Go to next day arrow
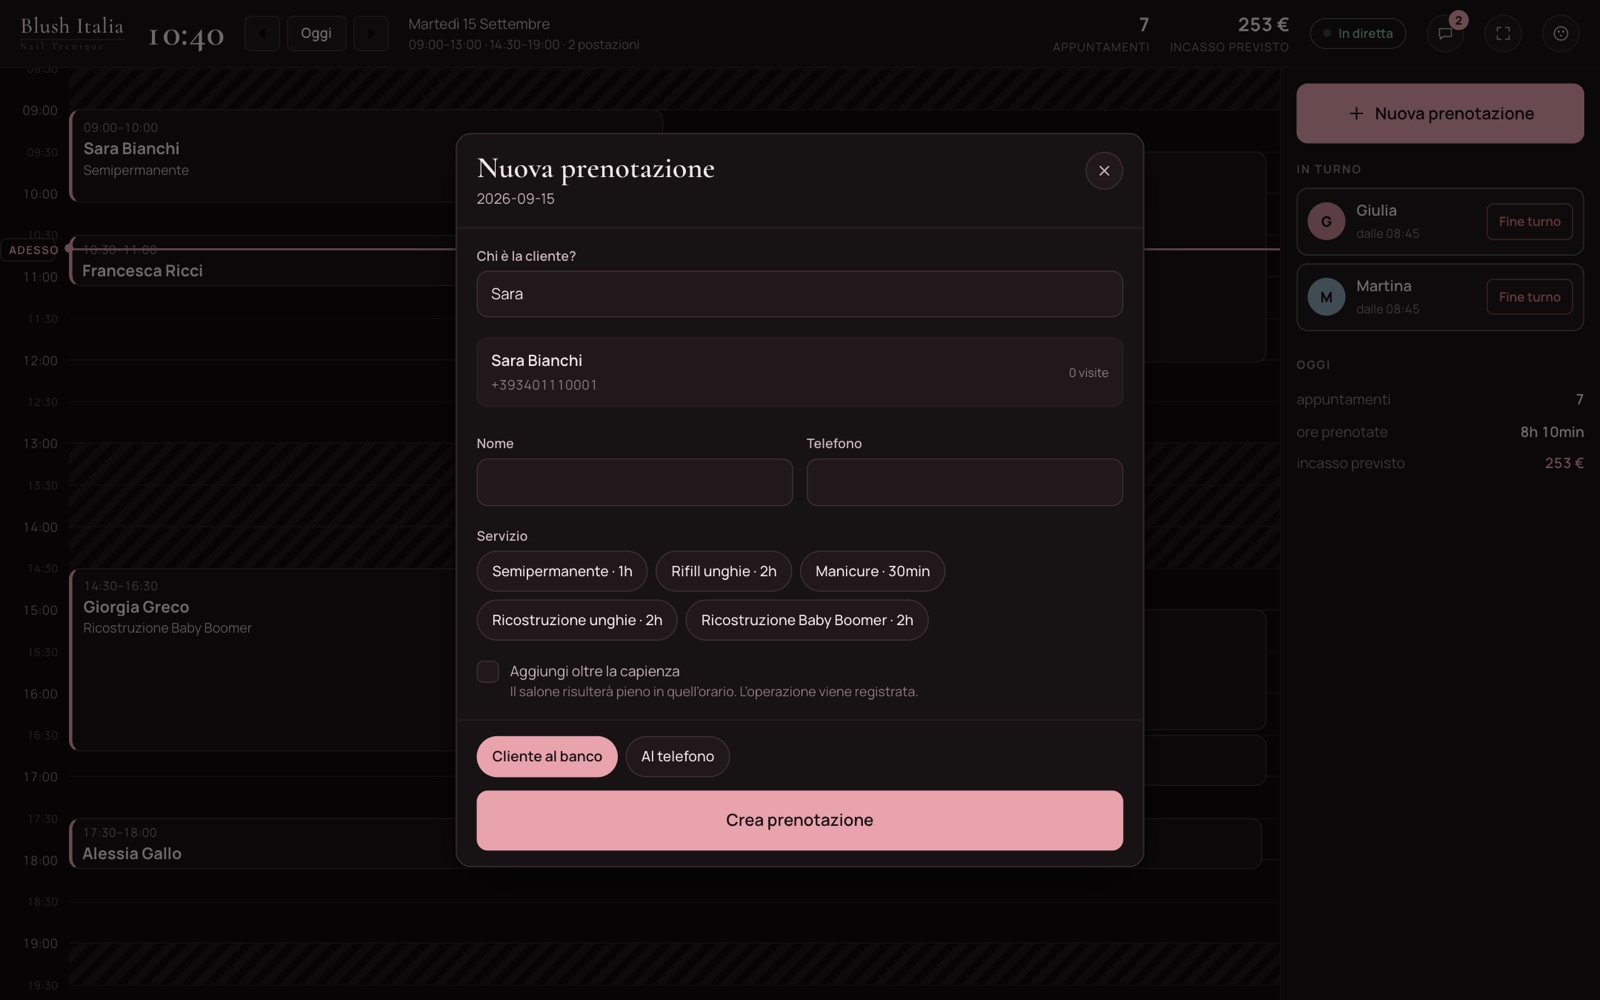This screenshot has width=1600, height=1000. click(371, 33)
